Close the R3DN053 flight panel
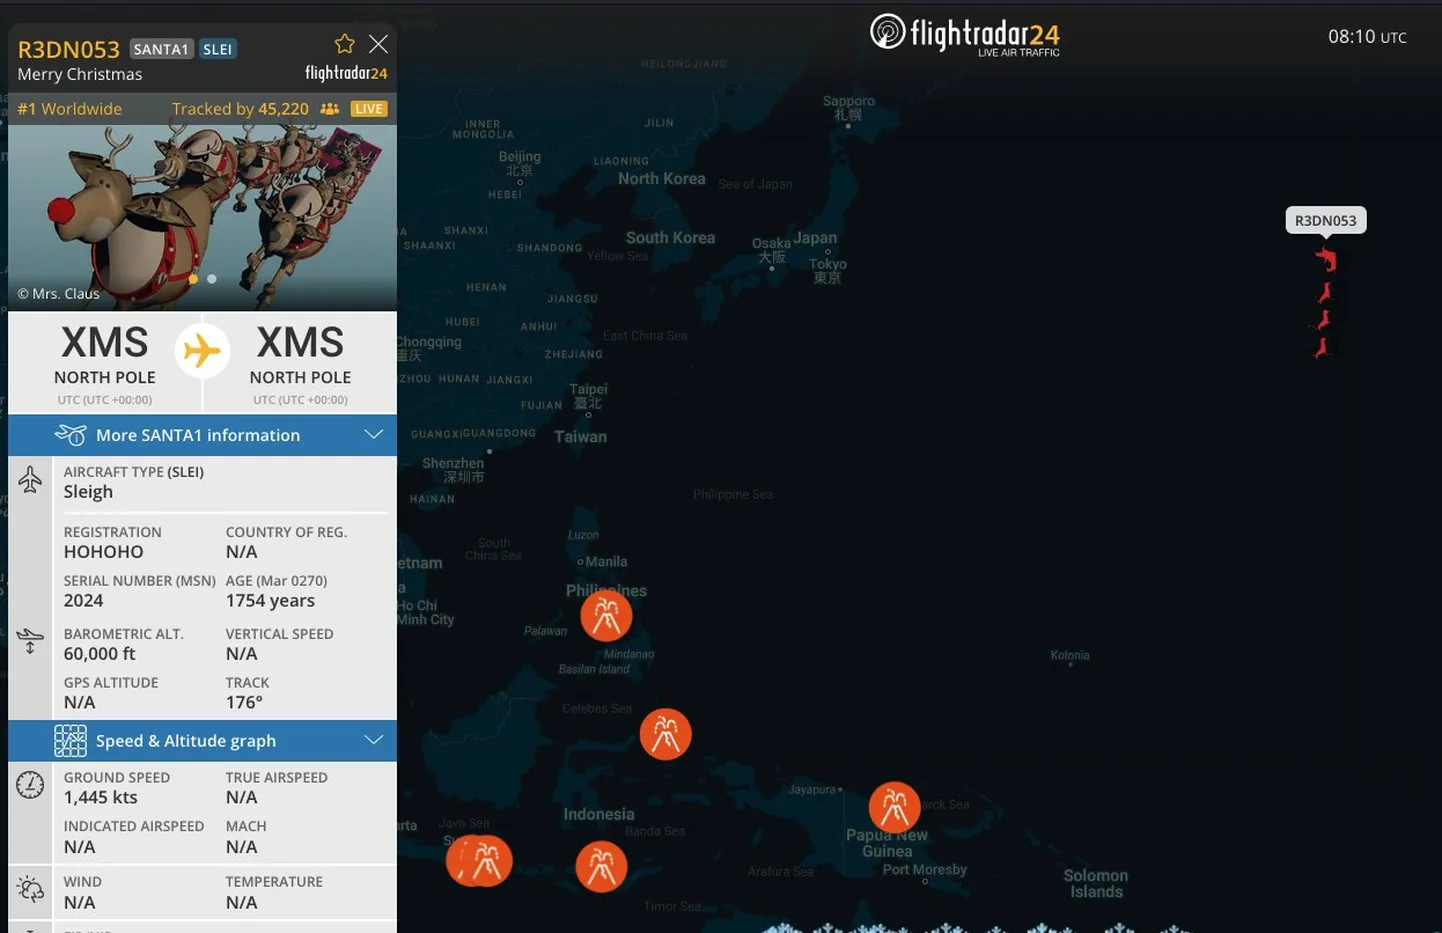1442x933 pixels. 378,44
